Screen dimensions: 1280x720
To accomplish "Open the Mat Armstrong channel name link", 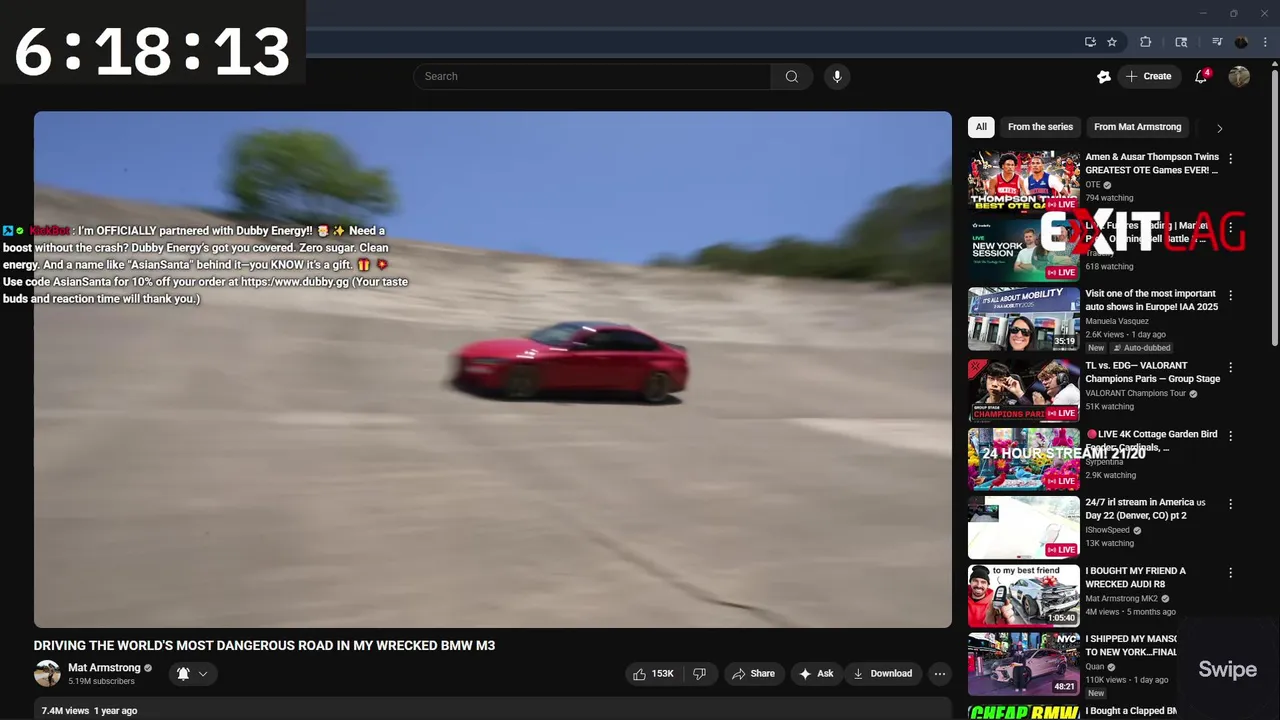I will [x=104, y=667].
